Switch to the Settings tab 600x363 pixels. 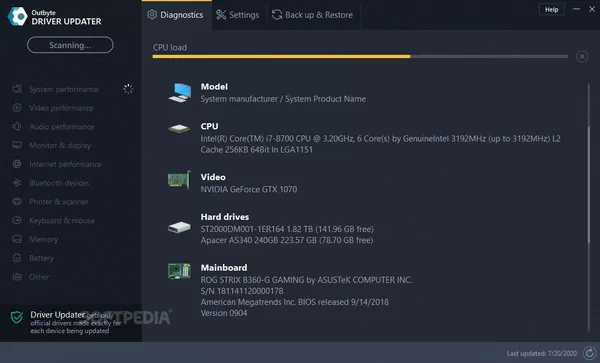click(x=238, y=15)
